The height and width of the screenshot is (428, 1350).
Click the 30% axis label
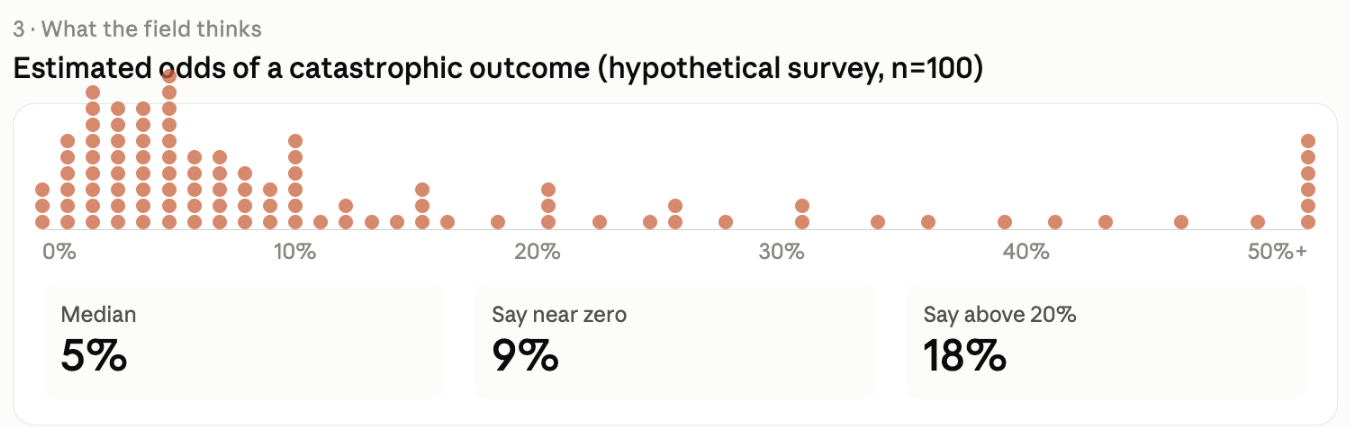(781, 251)
